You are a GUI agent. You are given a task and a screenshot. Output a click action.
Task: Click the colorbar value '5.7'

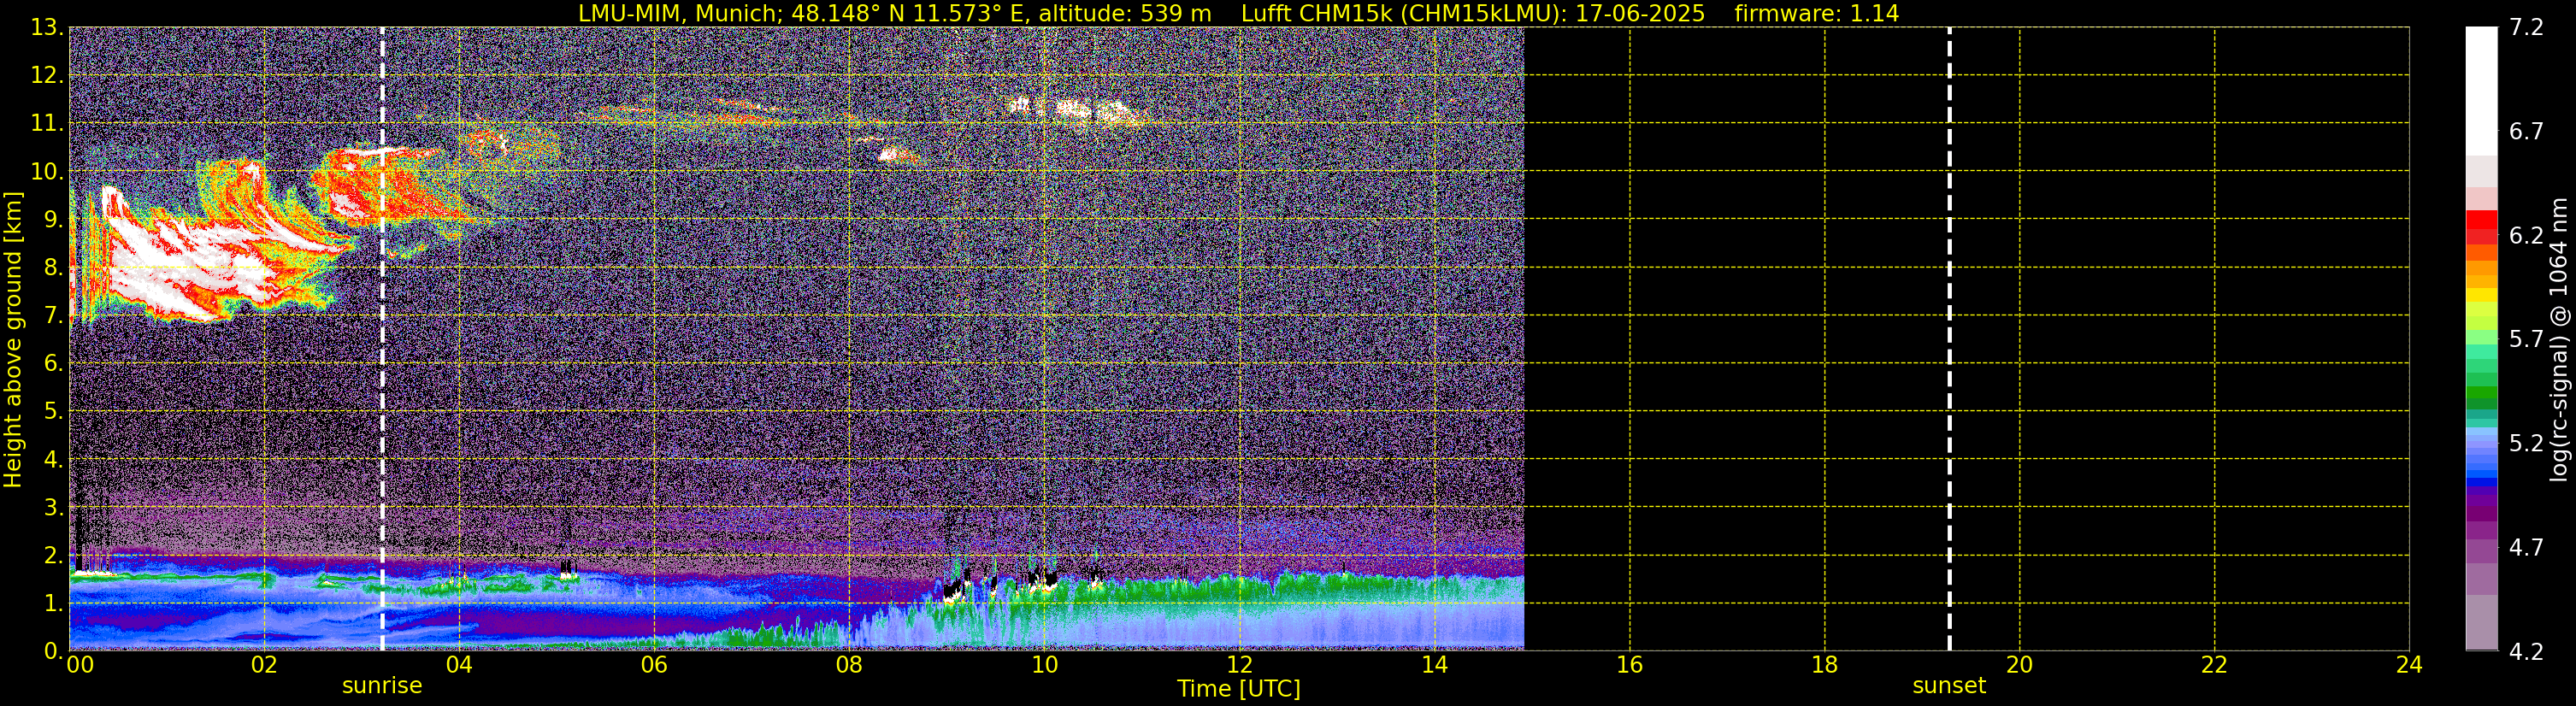pyautogui.click(x=2526, y=340)
